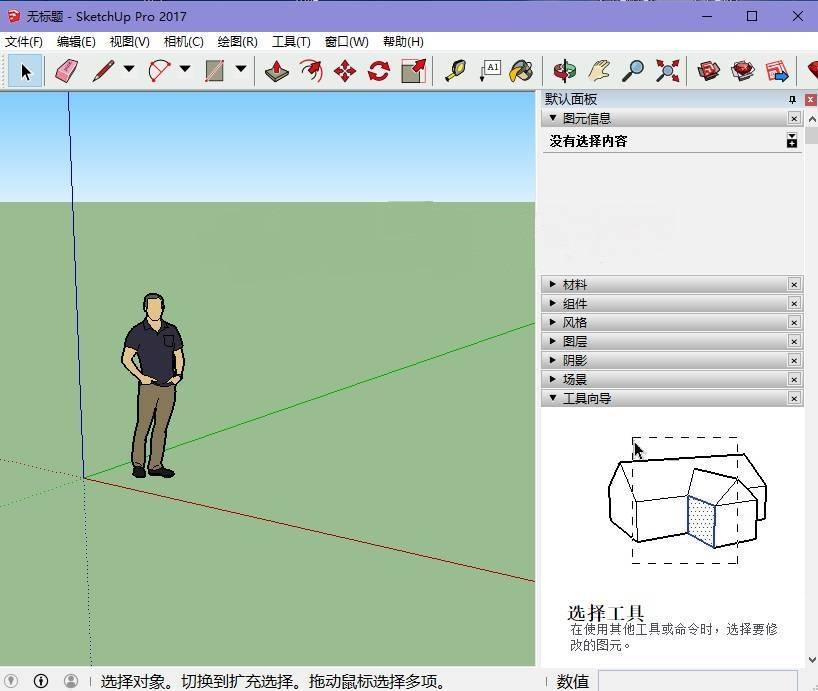The image size is (818, 691).
Task: Open the pencil line tool dropdown arrow
Action: click(129, 70)
